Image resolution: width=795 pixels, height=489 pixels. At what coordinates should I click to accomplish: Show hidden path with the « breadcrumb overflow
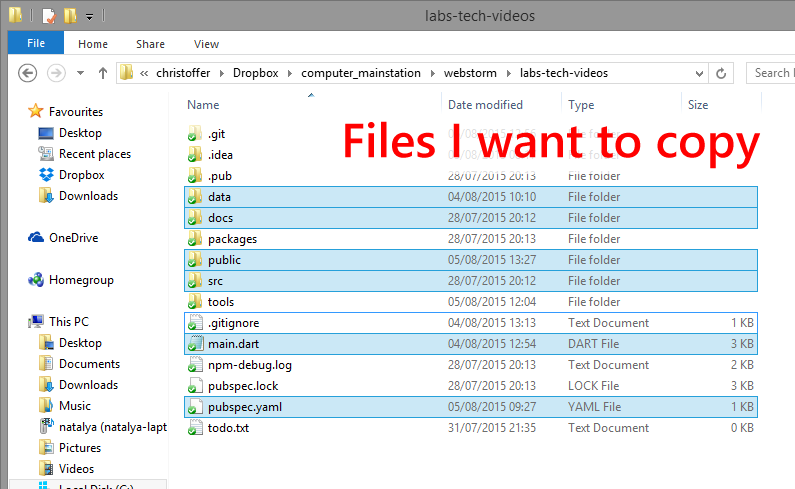point(144,74)
